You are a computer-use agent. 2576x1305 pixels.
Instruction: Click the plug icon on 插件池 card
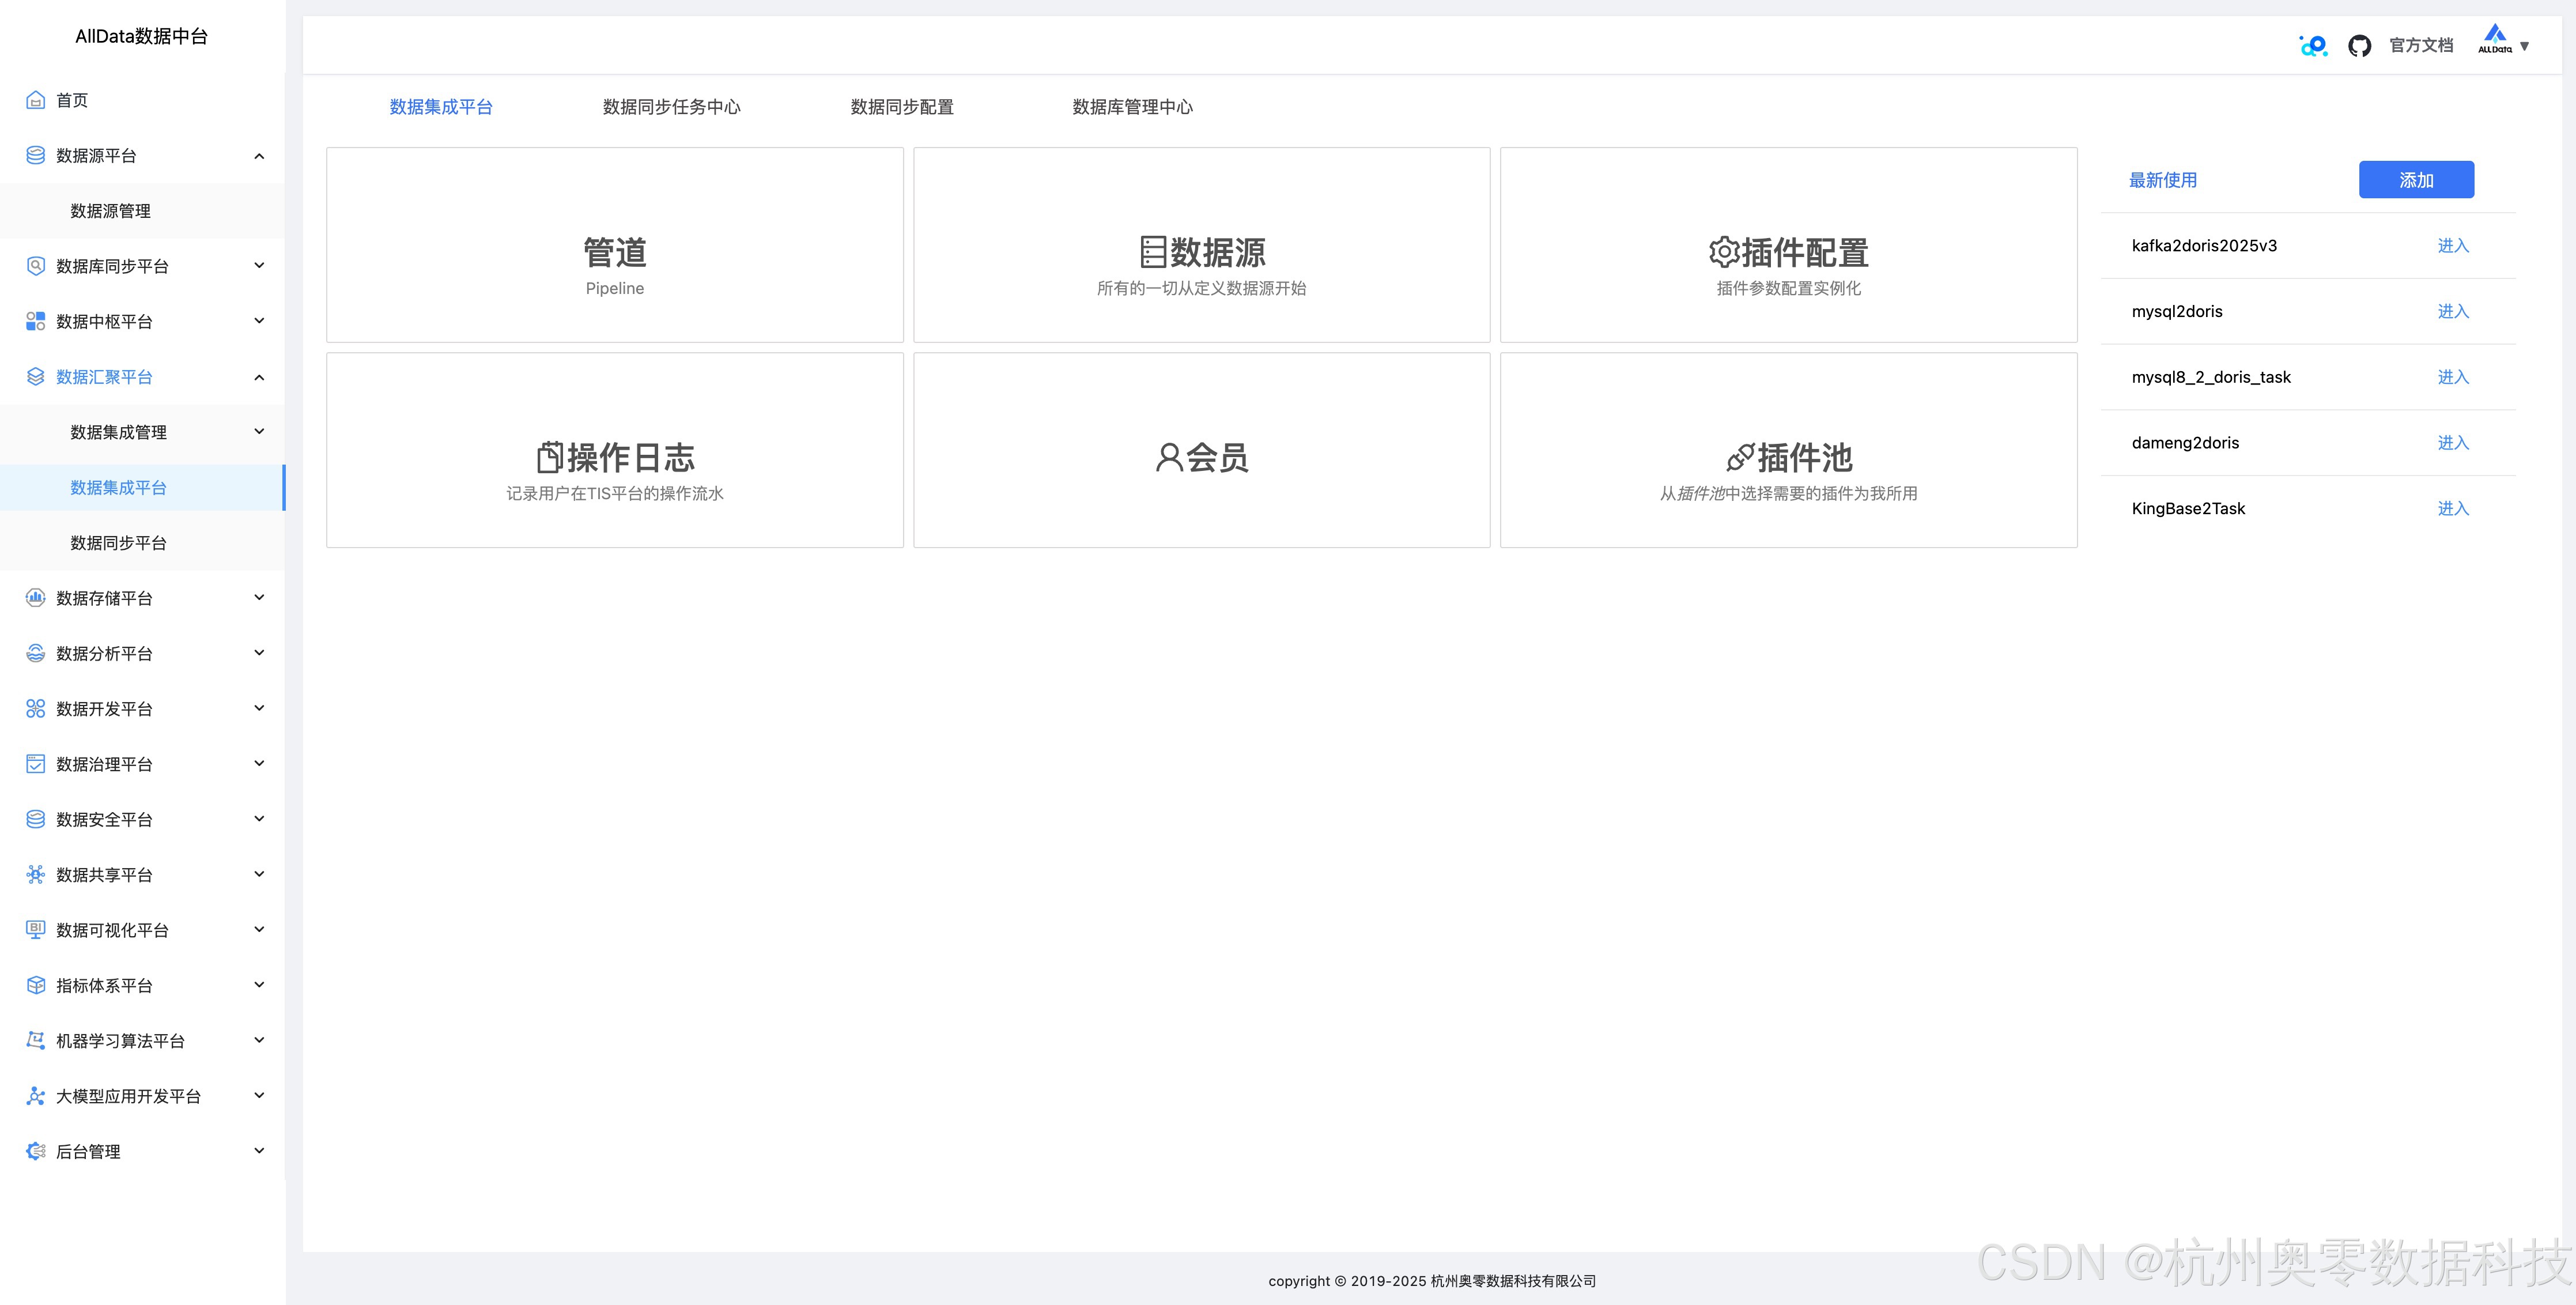(x=1740, y=458)
